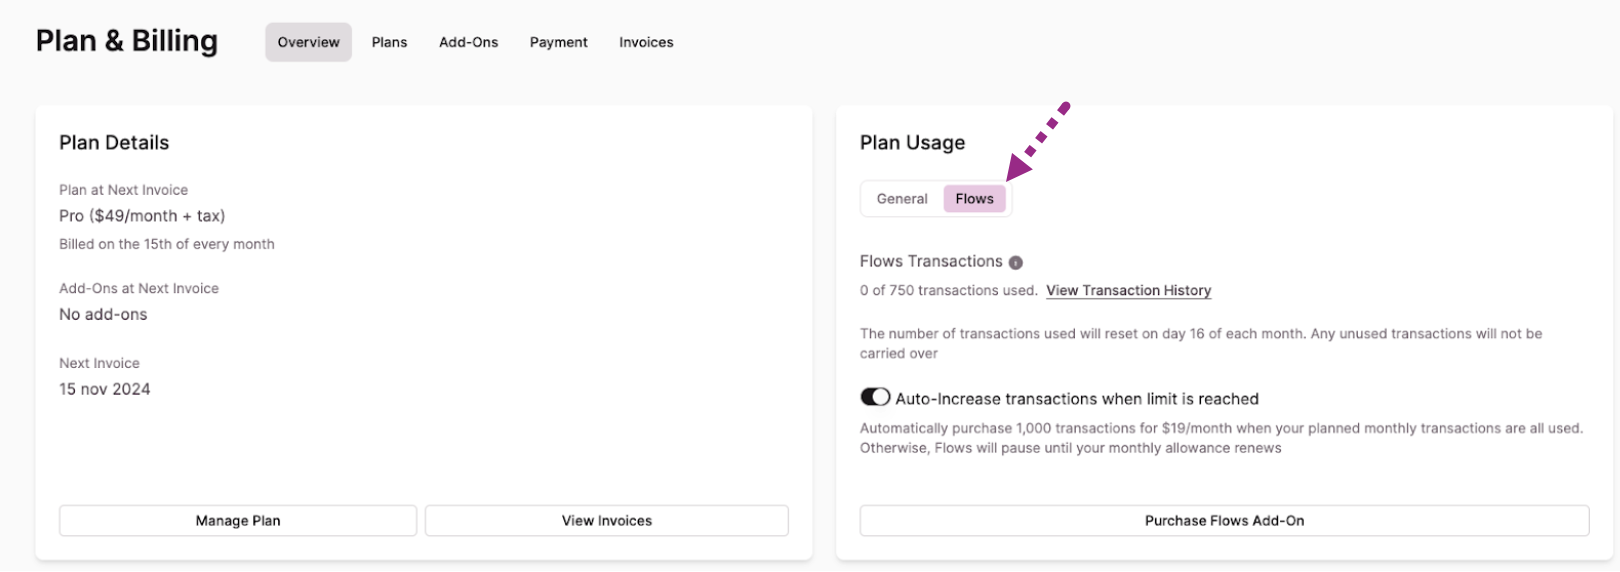1620x572 pixels.
Task: Click the Plan & Billing page title
Action: pos(127,41)
